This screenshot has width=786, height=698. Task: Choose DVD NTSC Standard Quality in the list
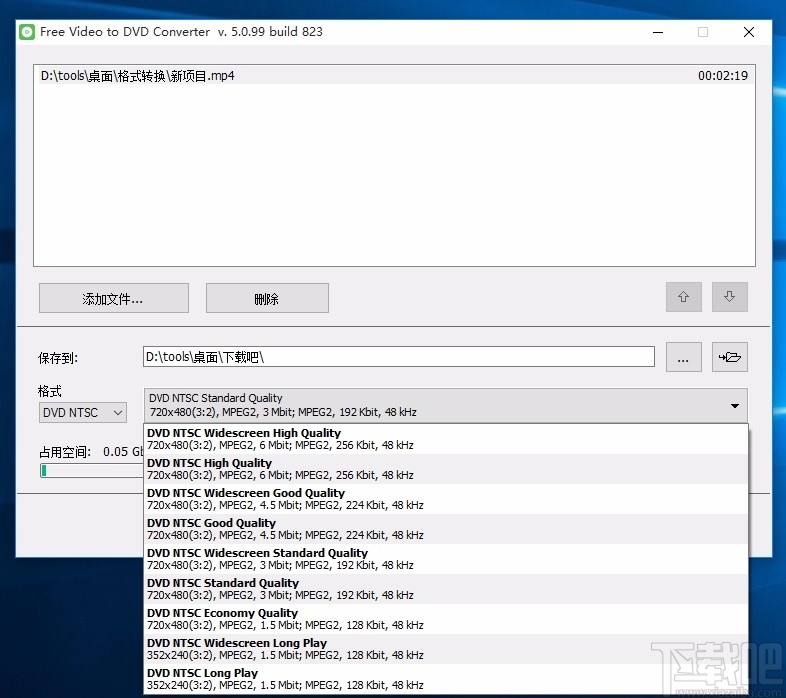click(446, 589)
